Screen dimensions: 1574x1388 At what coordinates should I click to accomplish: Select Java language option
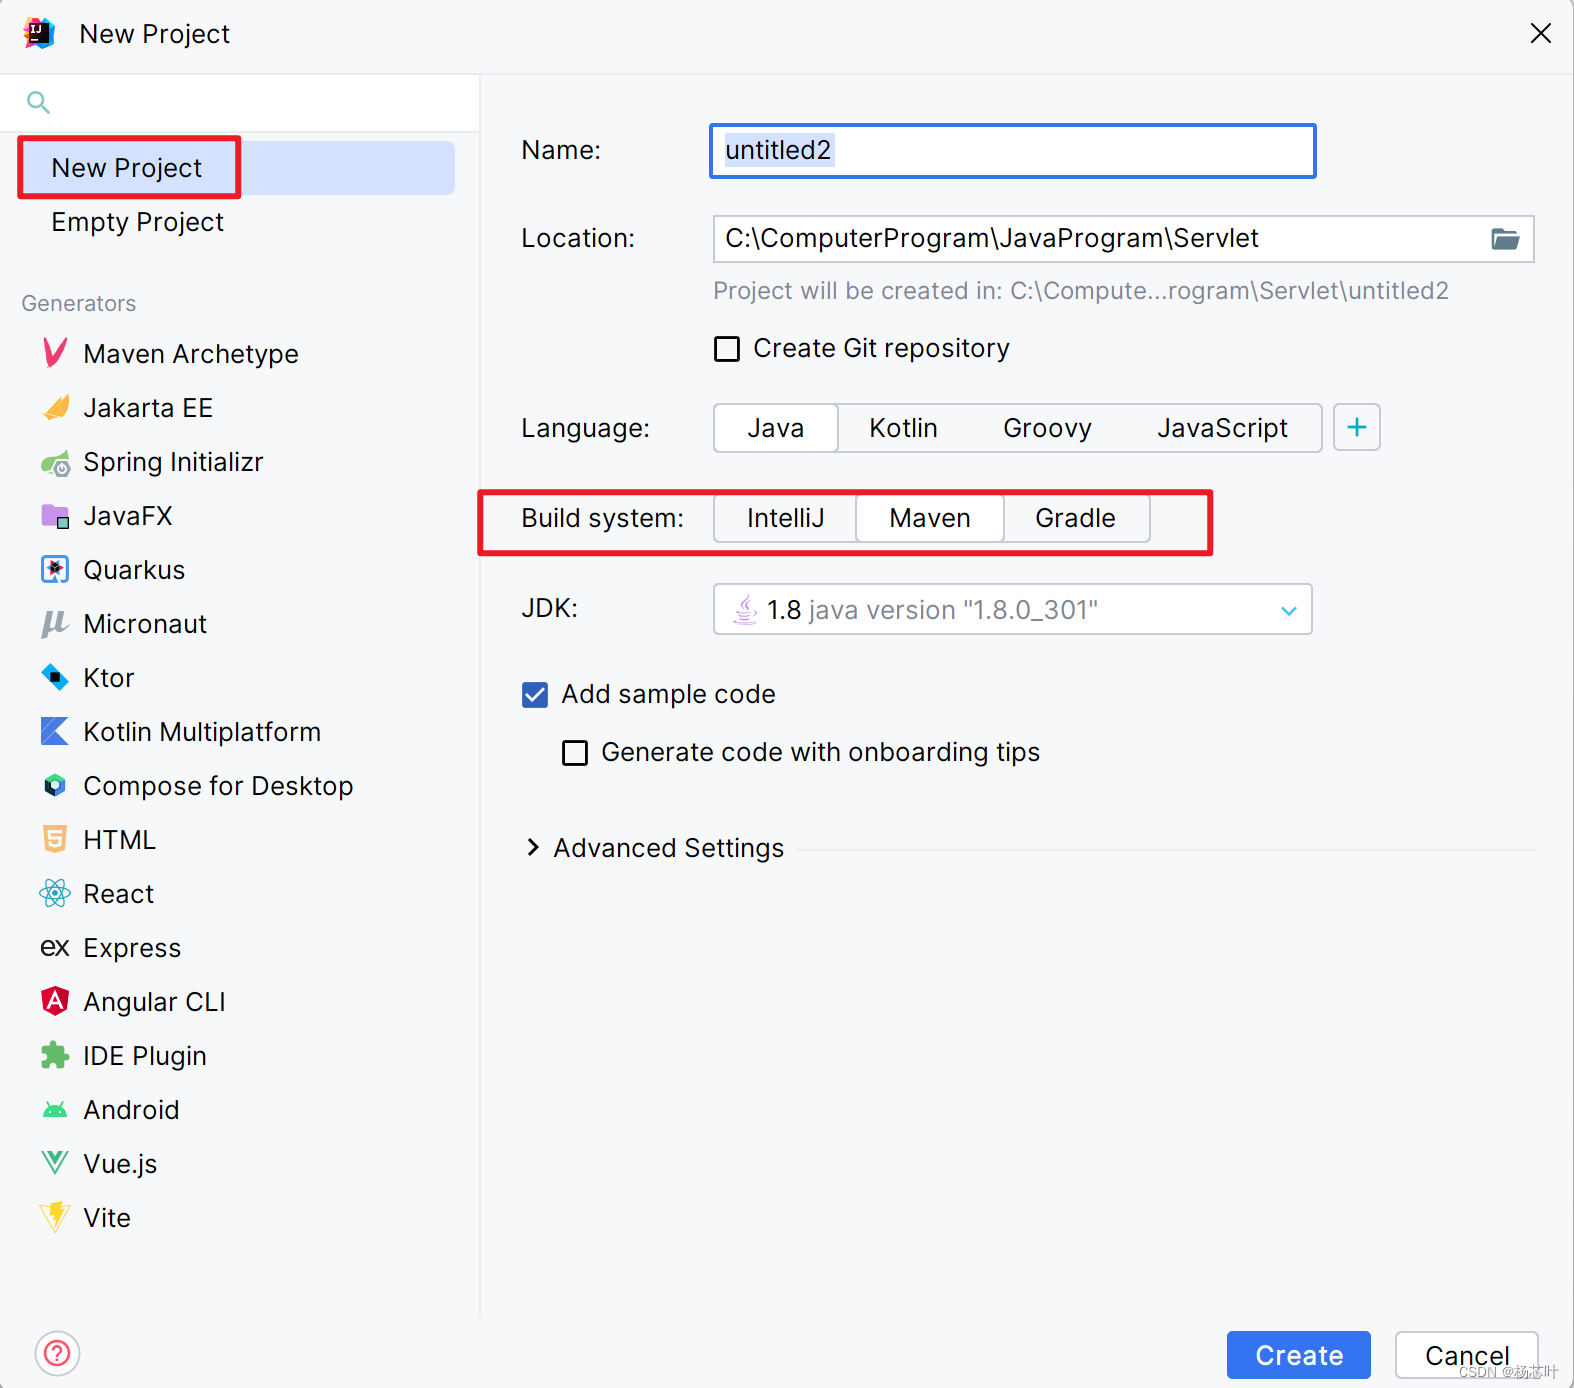click(x=776, y=428)
